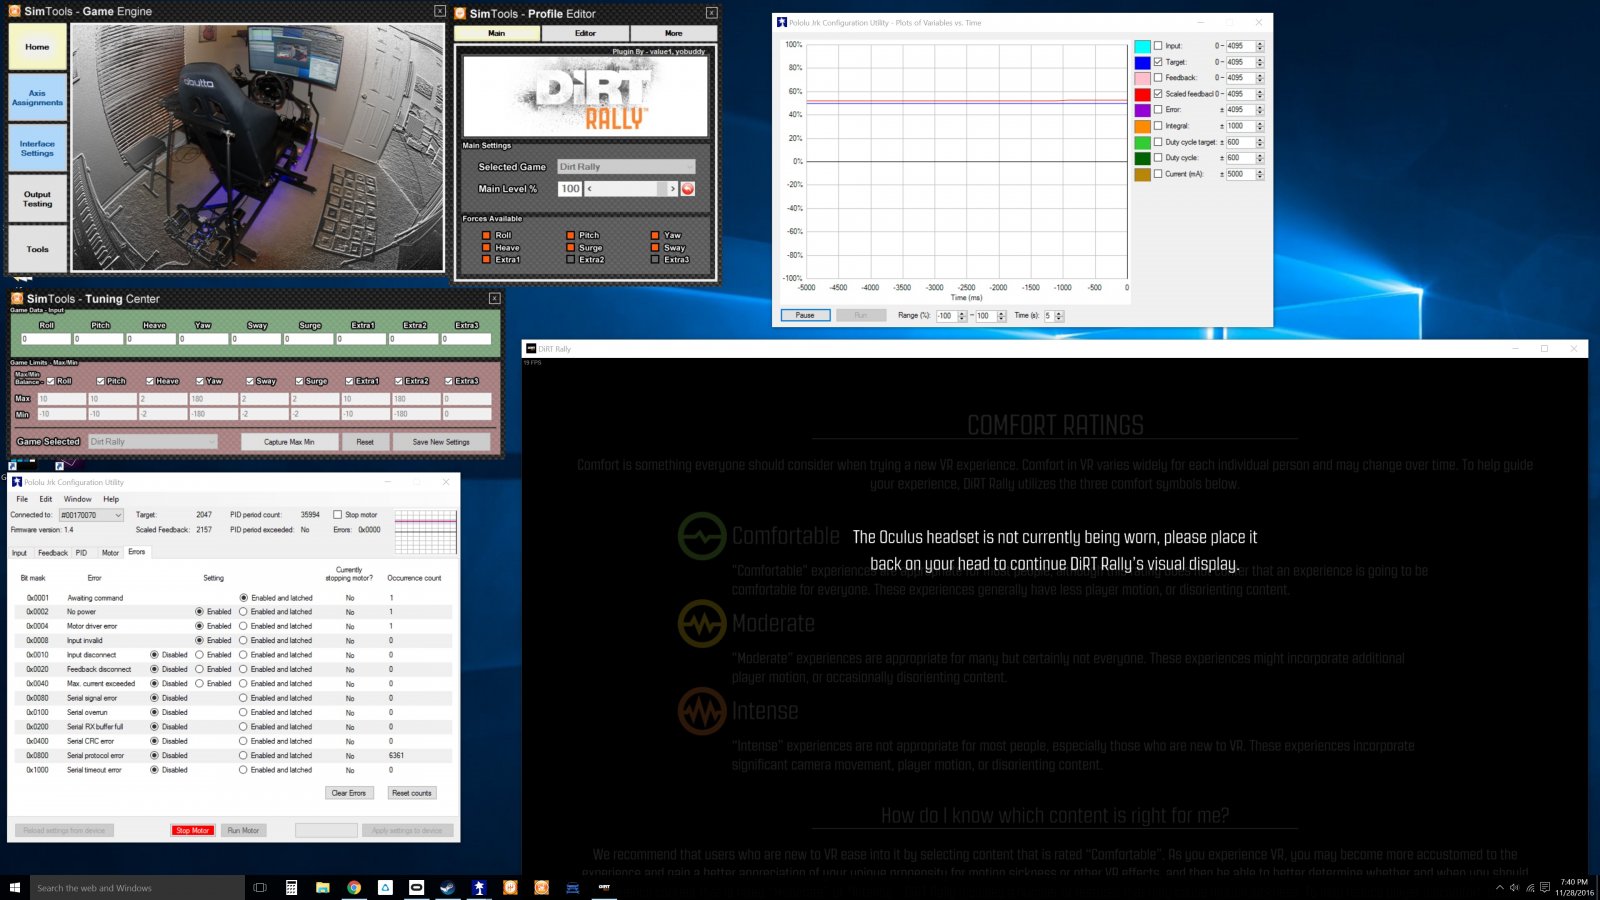Click the Run Motor button
The height and width of the screenshot is (900, 1600).
(243, 830)
